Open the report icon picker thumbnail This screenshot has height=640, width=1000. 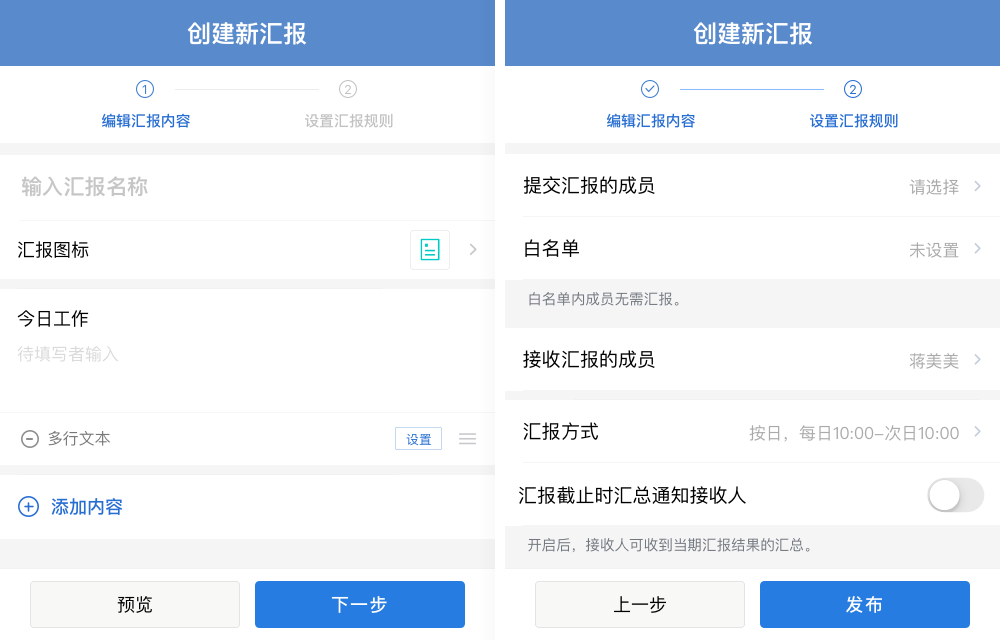[430, 250]
